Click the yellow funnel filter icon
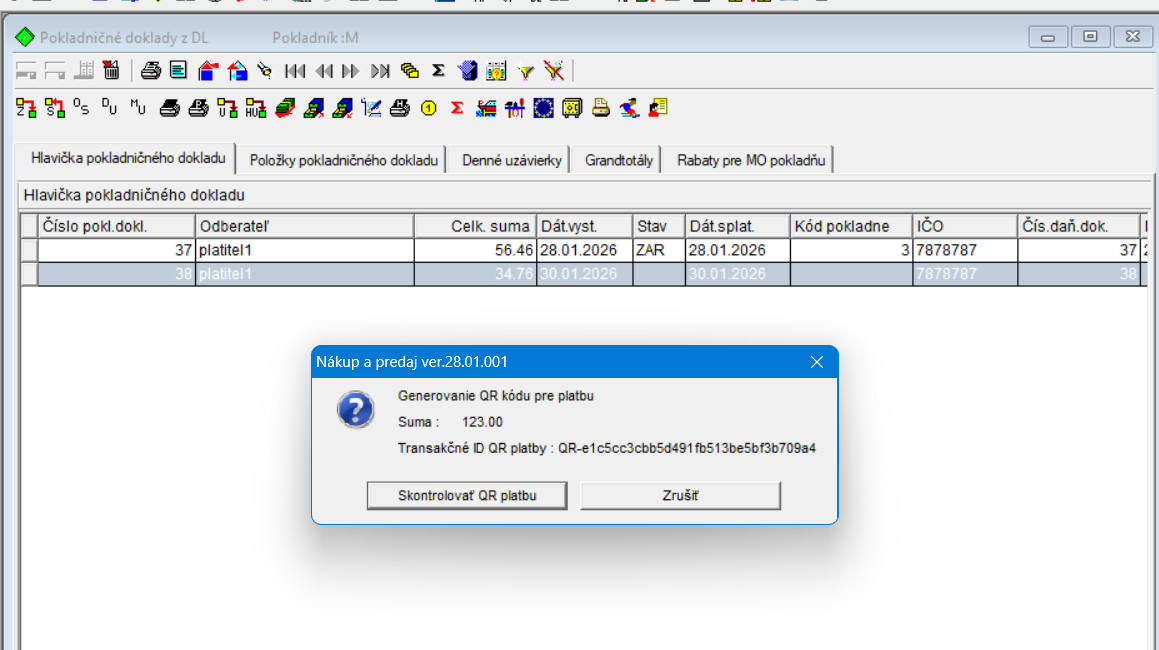Viewport: 1159px width, 650px height. [x=526, y=71]
